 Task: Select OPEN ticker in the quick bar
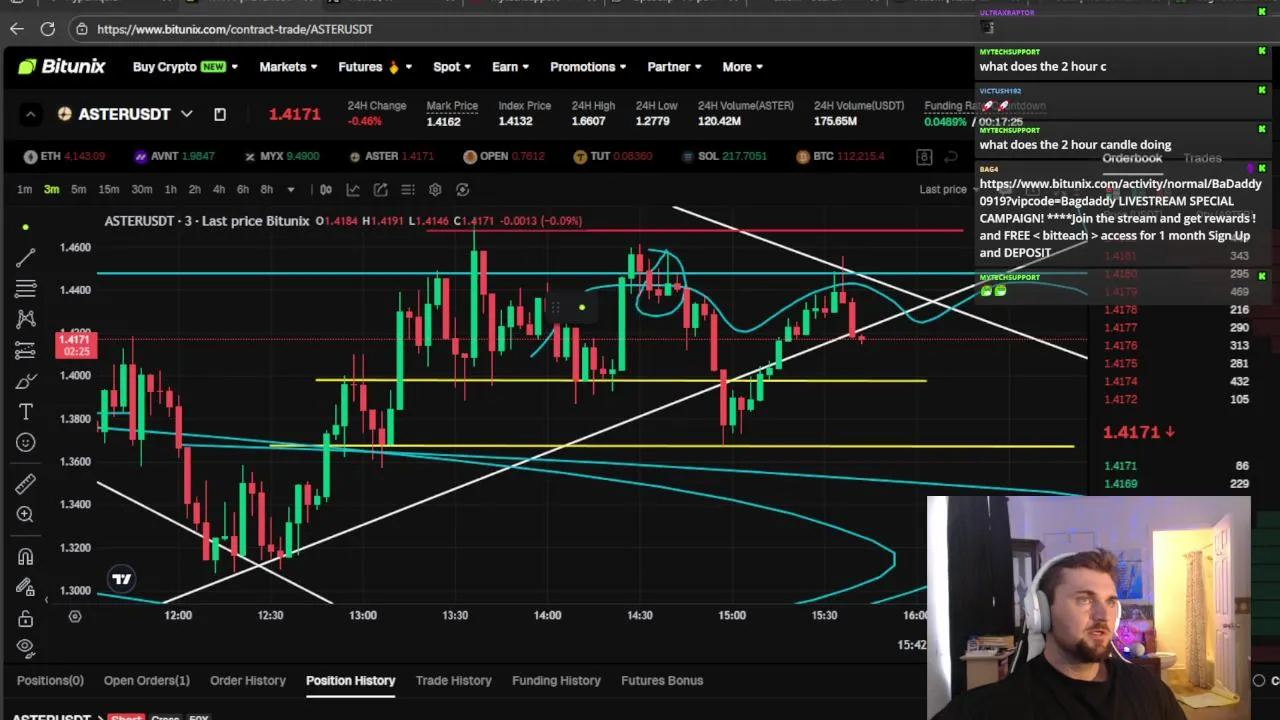[x=504, y=156]
